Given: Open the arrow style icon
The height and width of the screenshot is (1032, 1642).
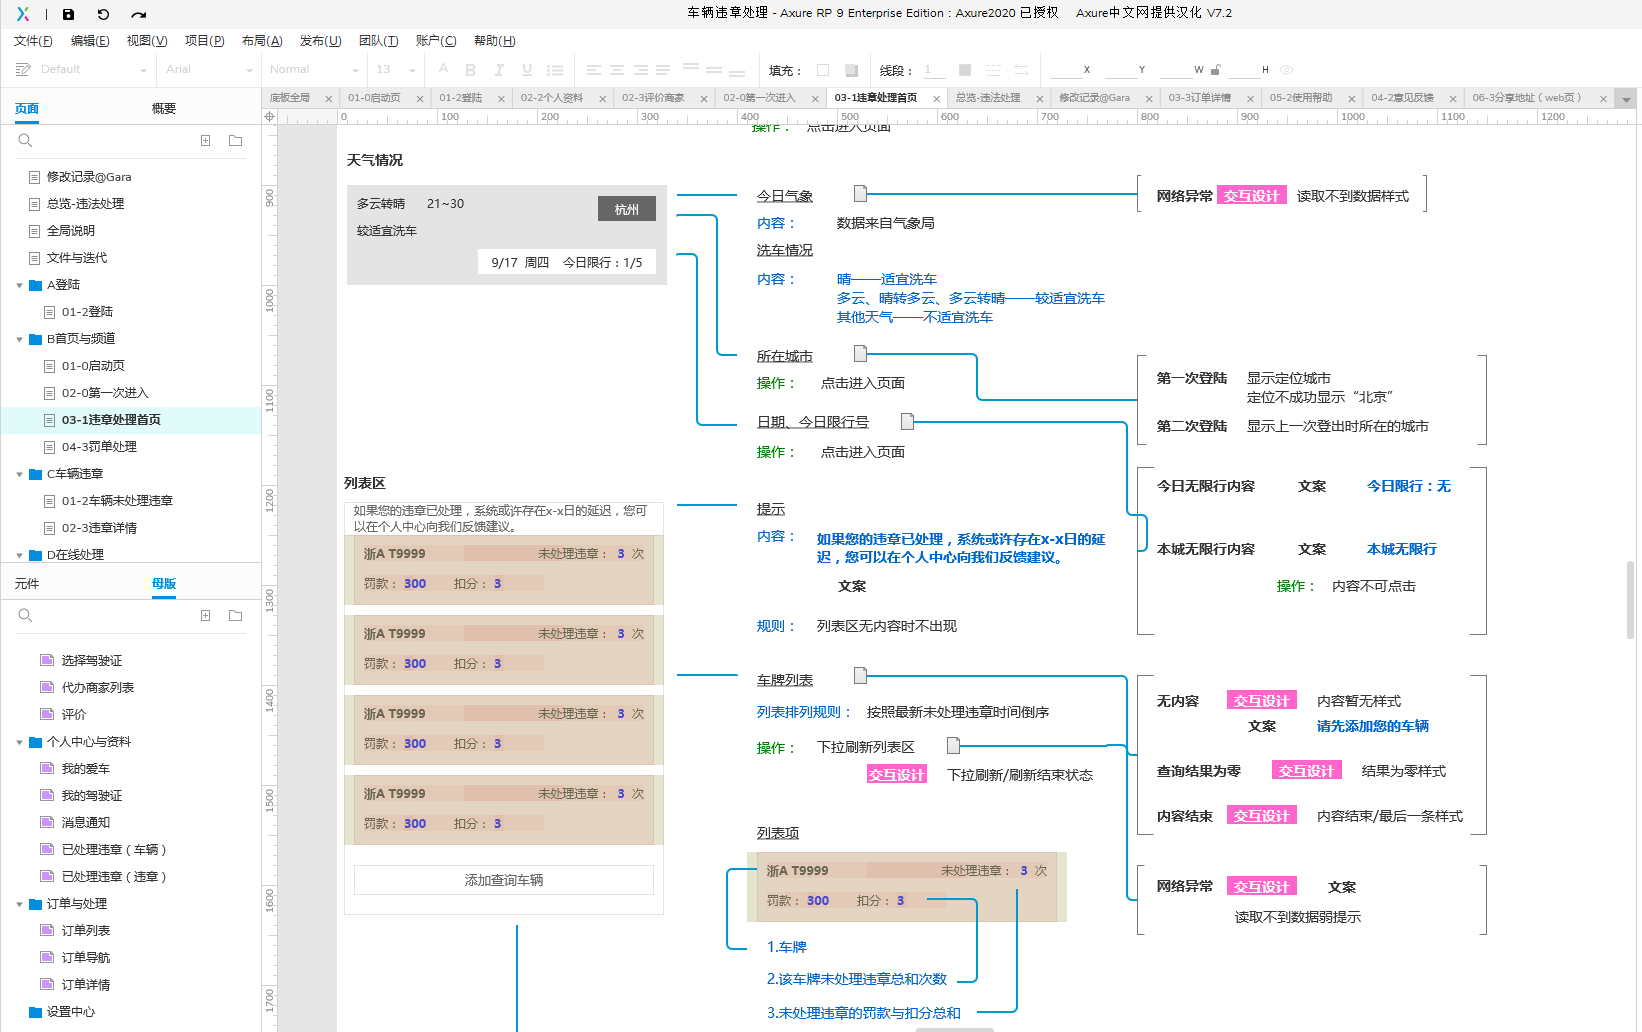Looking at the screenshot, I should click(1021, 70).
